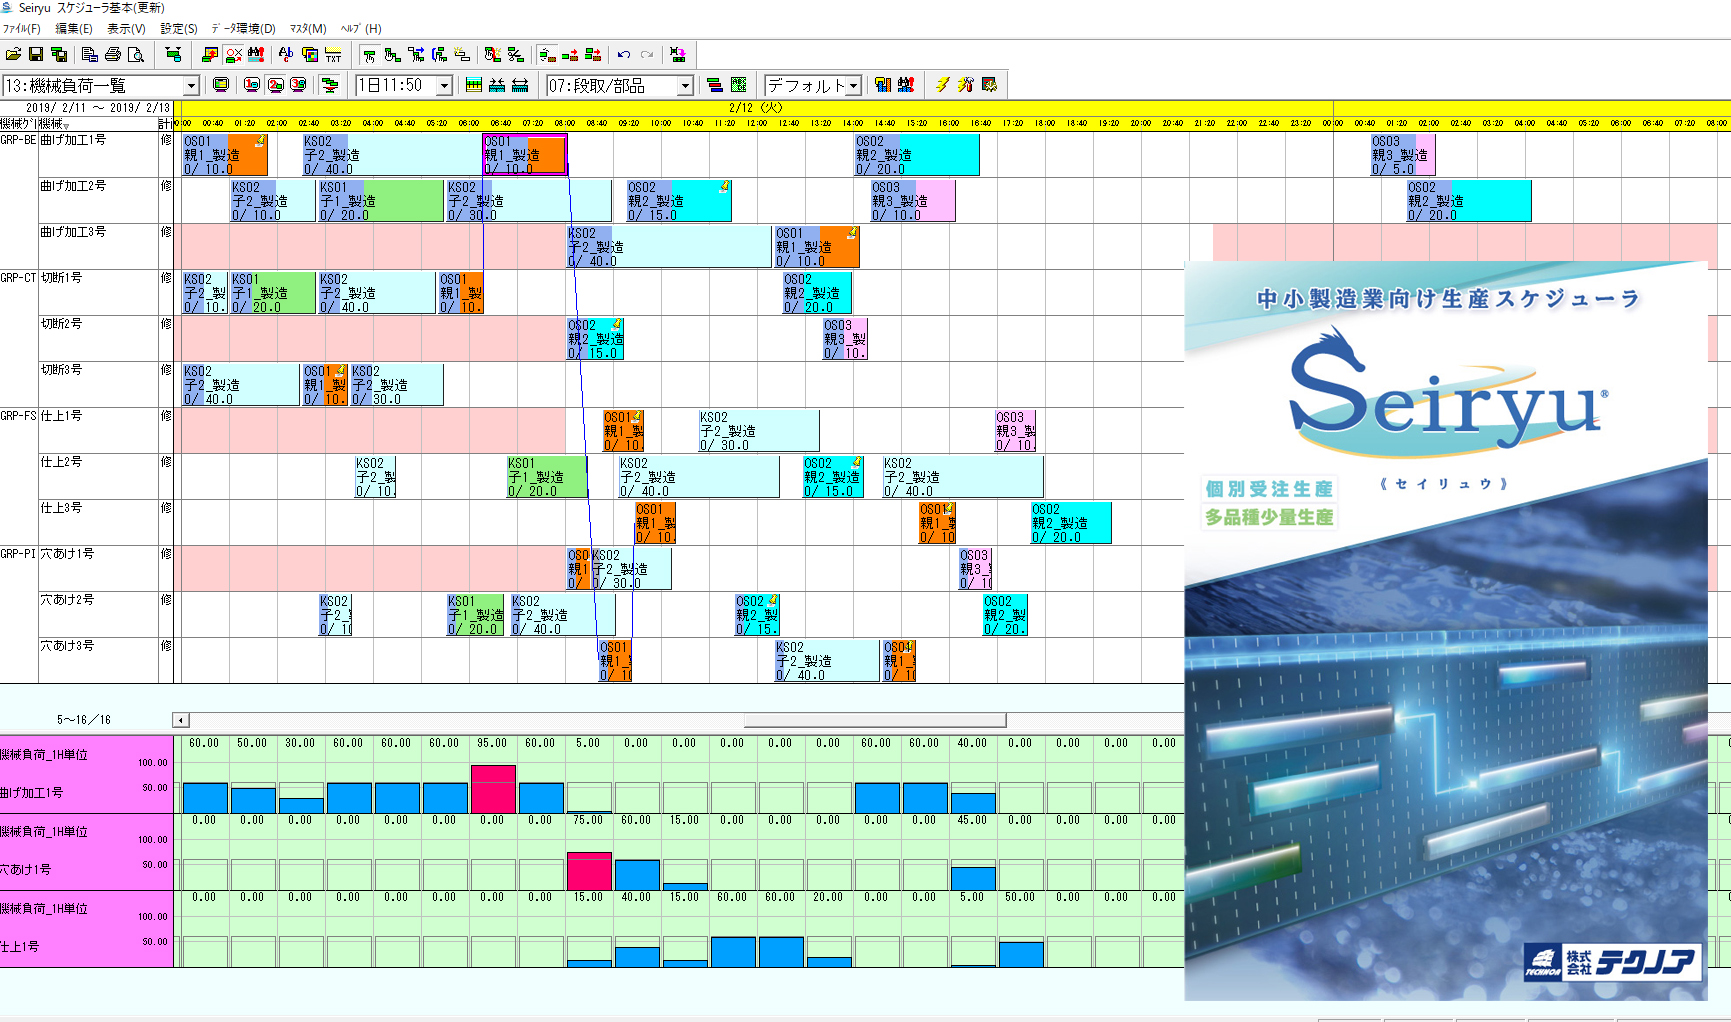
Task: Open the ファイル(F) menu
Action: (x=22, y=29)
